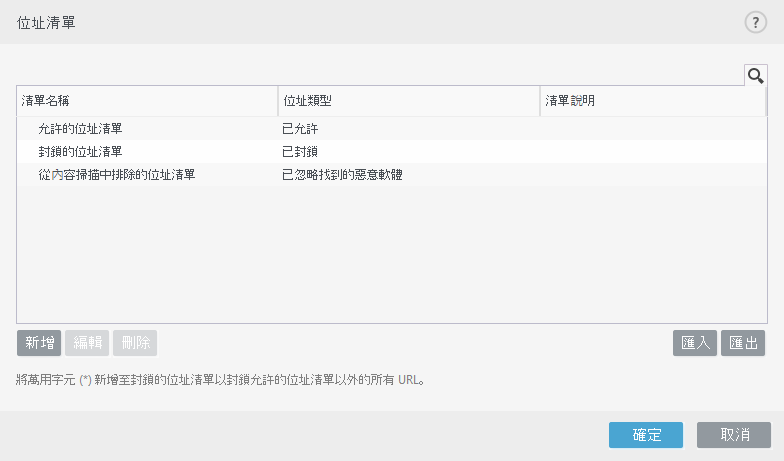Viewport: 784px width, 461px height.
Task: Click the 已允許 address type cell
Action: 300,129
